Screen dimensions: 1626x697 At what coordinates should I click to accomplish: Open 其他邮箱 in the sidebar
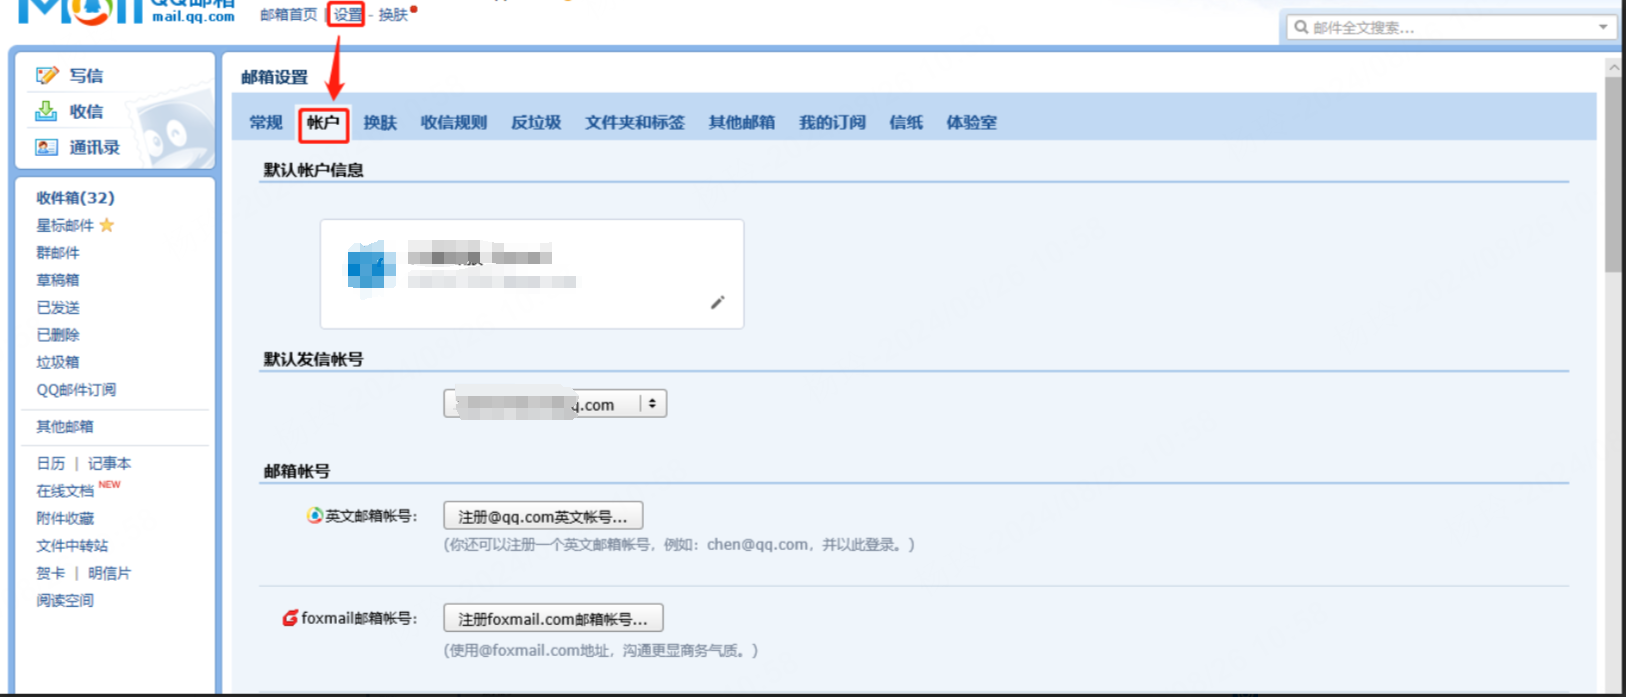point(65,426)
